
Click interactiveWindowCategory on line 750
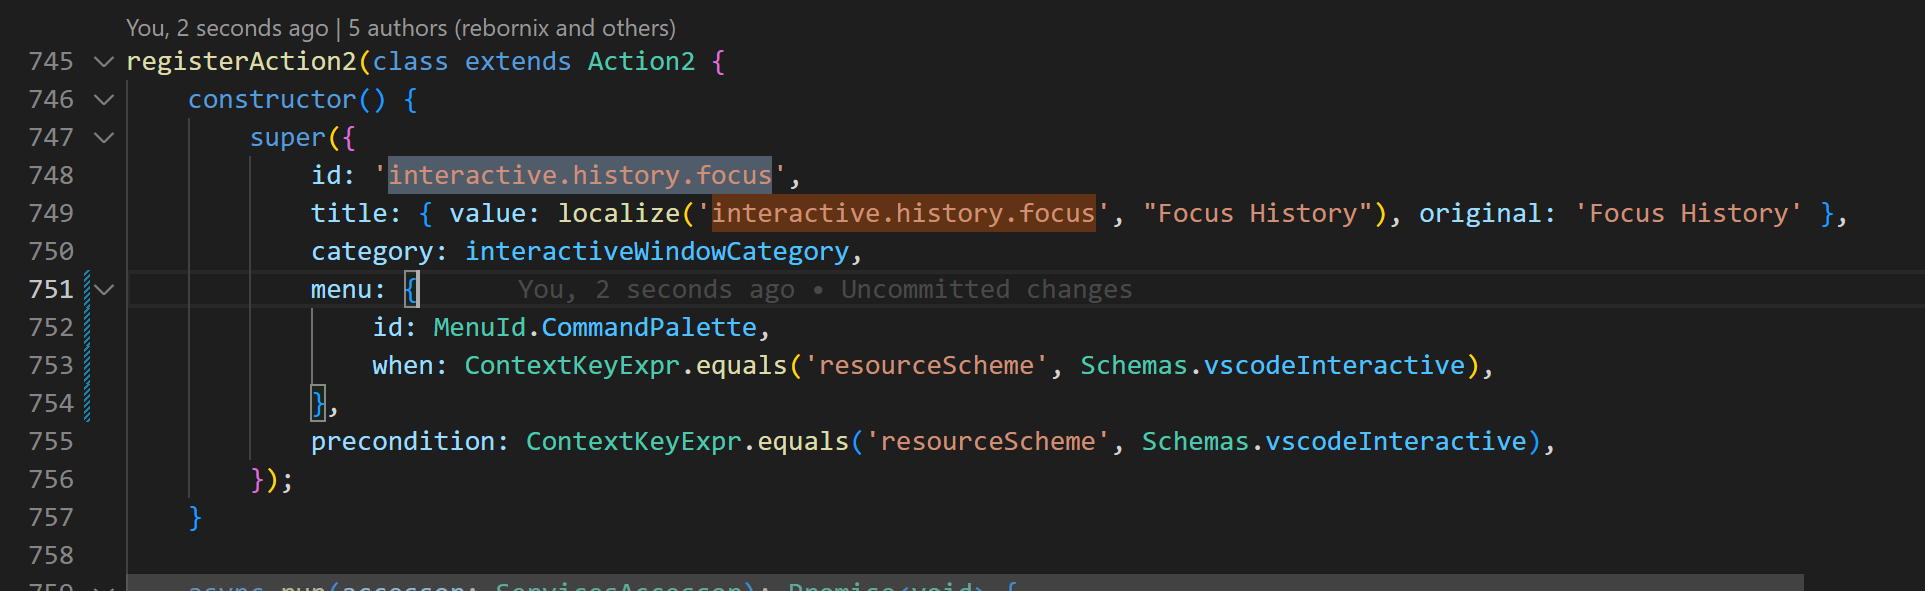coord(657,252)
